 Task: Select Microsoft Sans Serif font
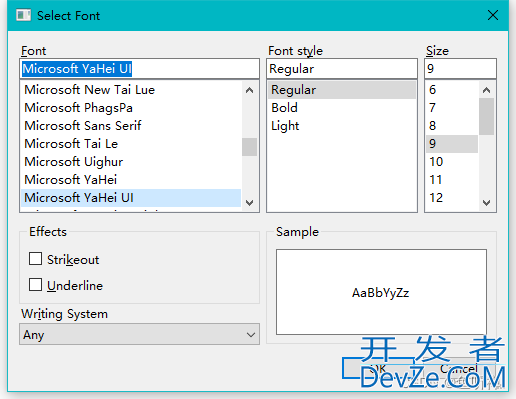point(131,126)
